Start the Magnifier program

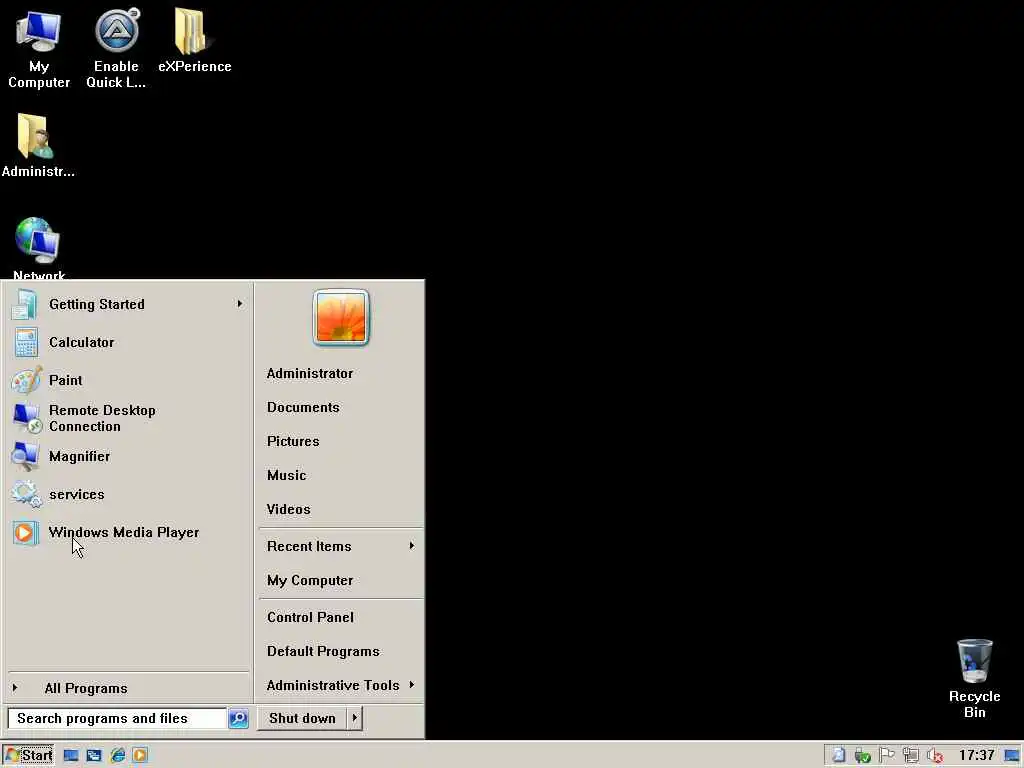[128, 456]
